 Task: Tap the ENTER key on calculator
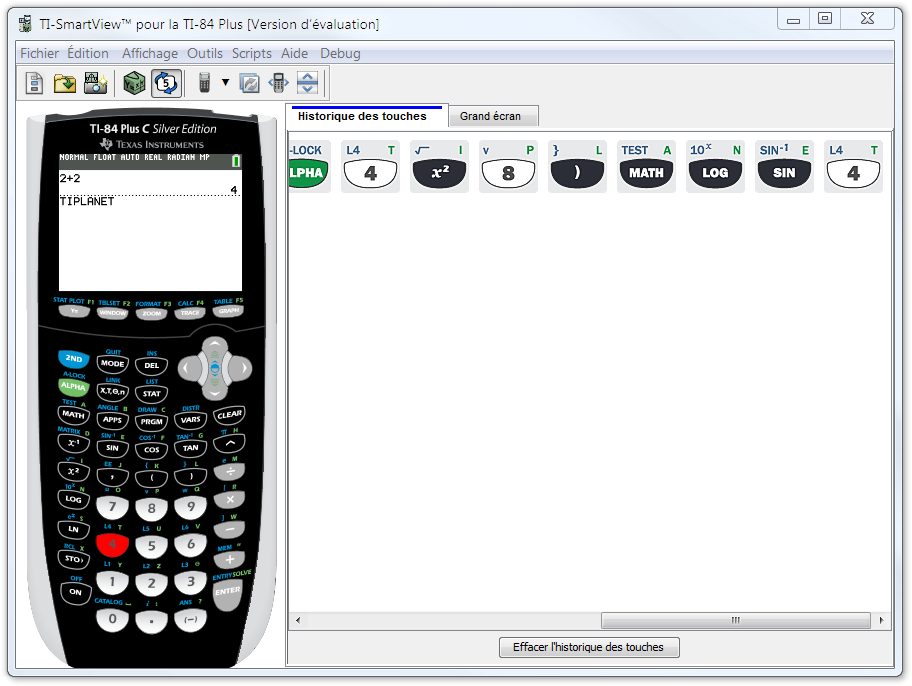tap(227, 595)
